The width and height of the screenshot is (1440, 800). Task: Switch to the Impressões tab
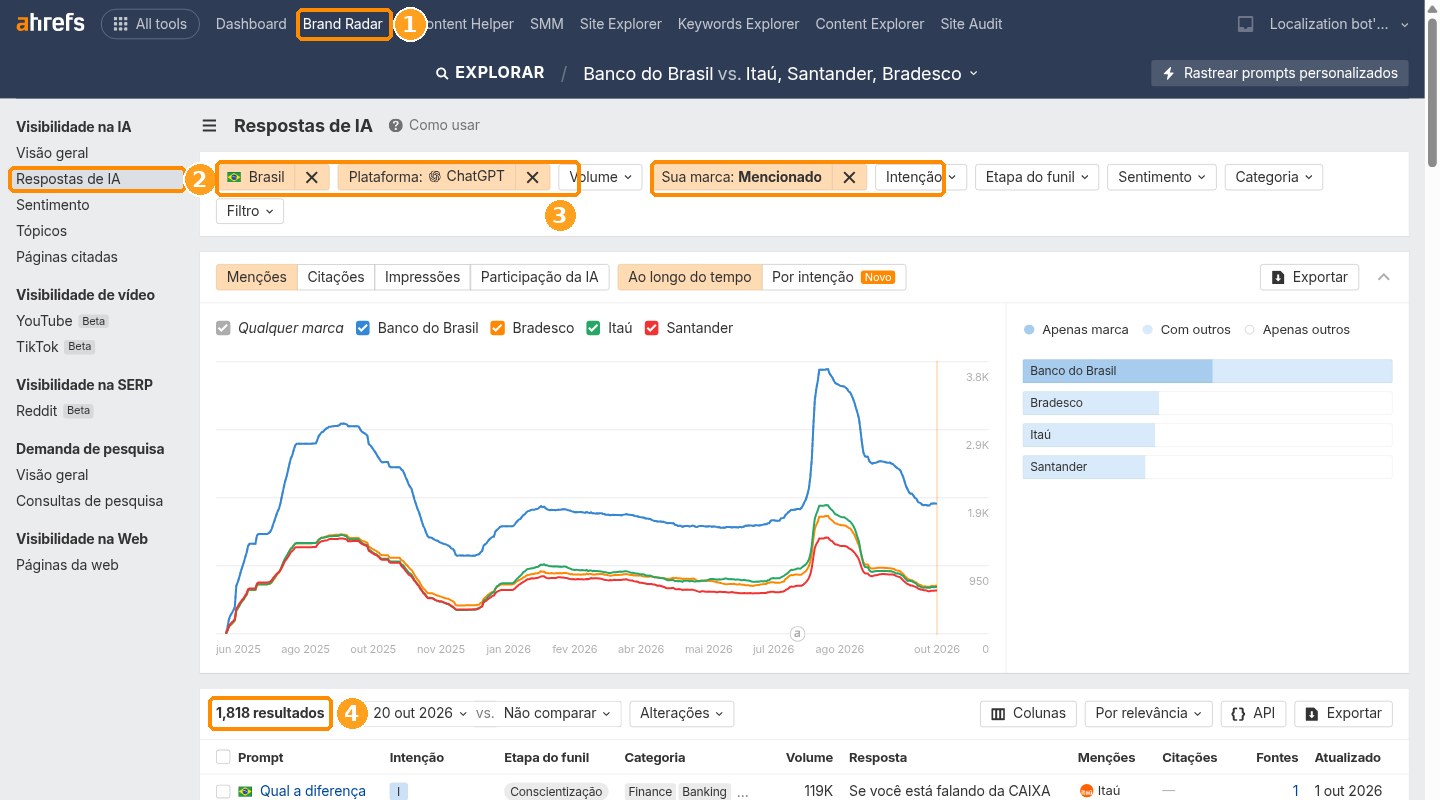pyautogui.click(x=422, y=277)
